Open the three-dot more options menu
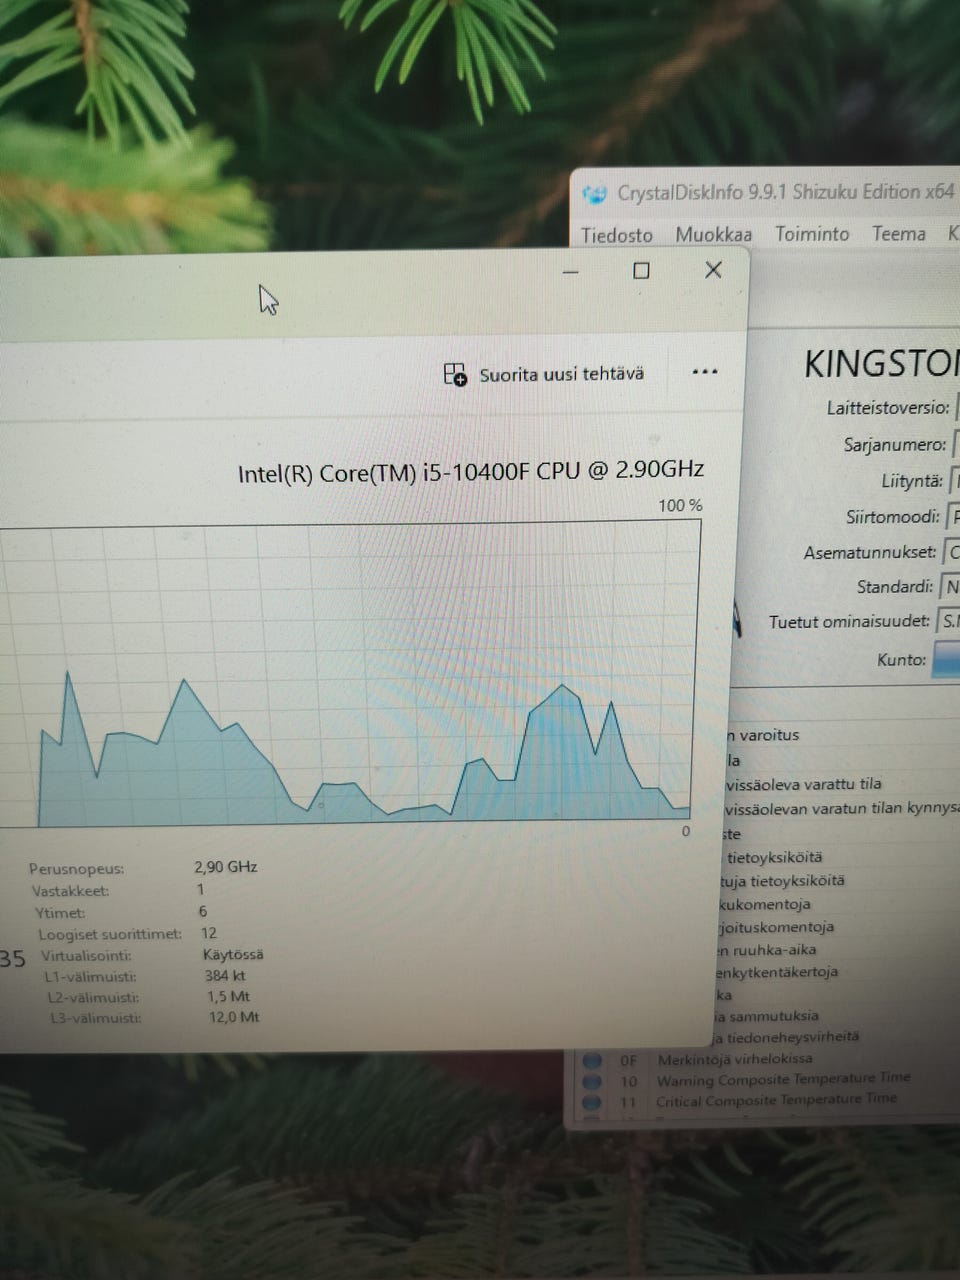Image resolution: width=960 pixels, height=1280 pixels. point(705,372)
